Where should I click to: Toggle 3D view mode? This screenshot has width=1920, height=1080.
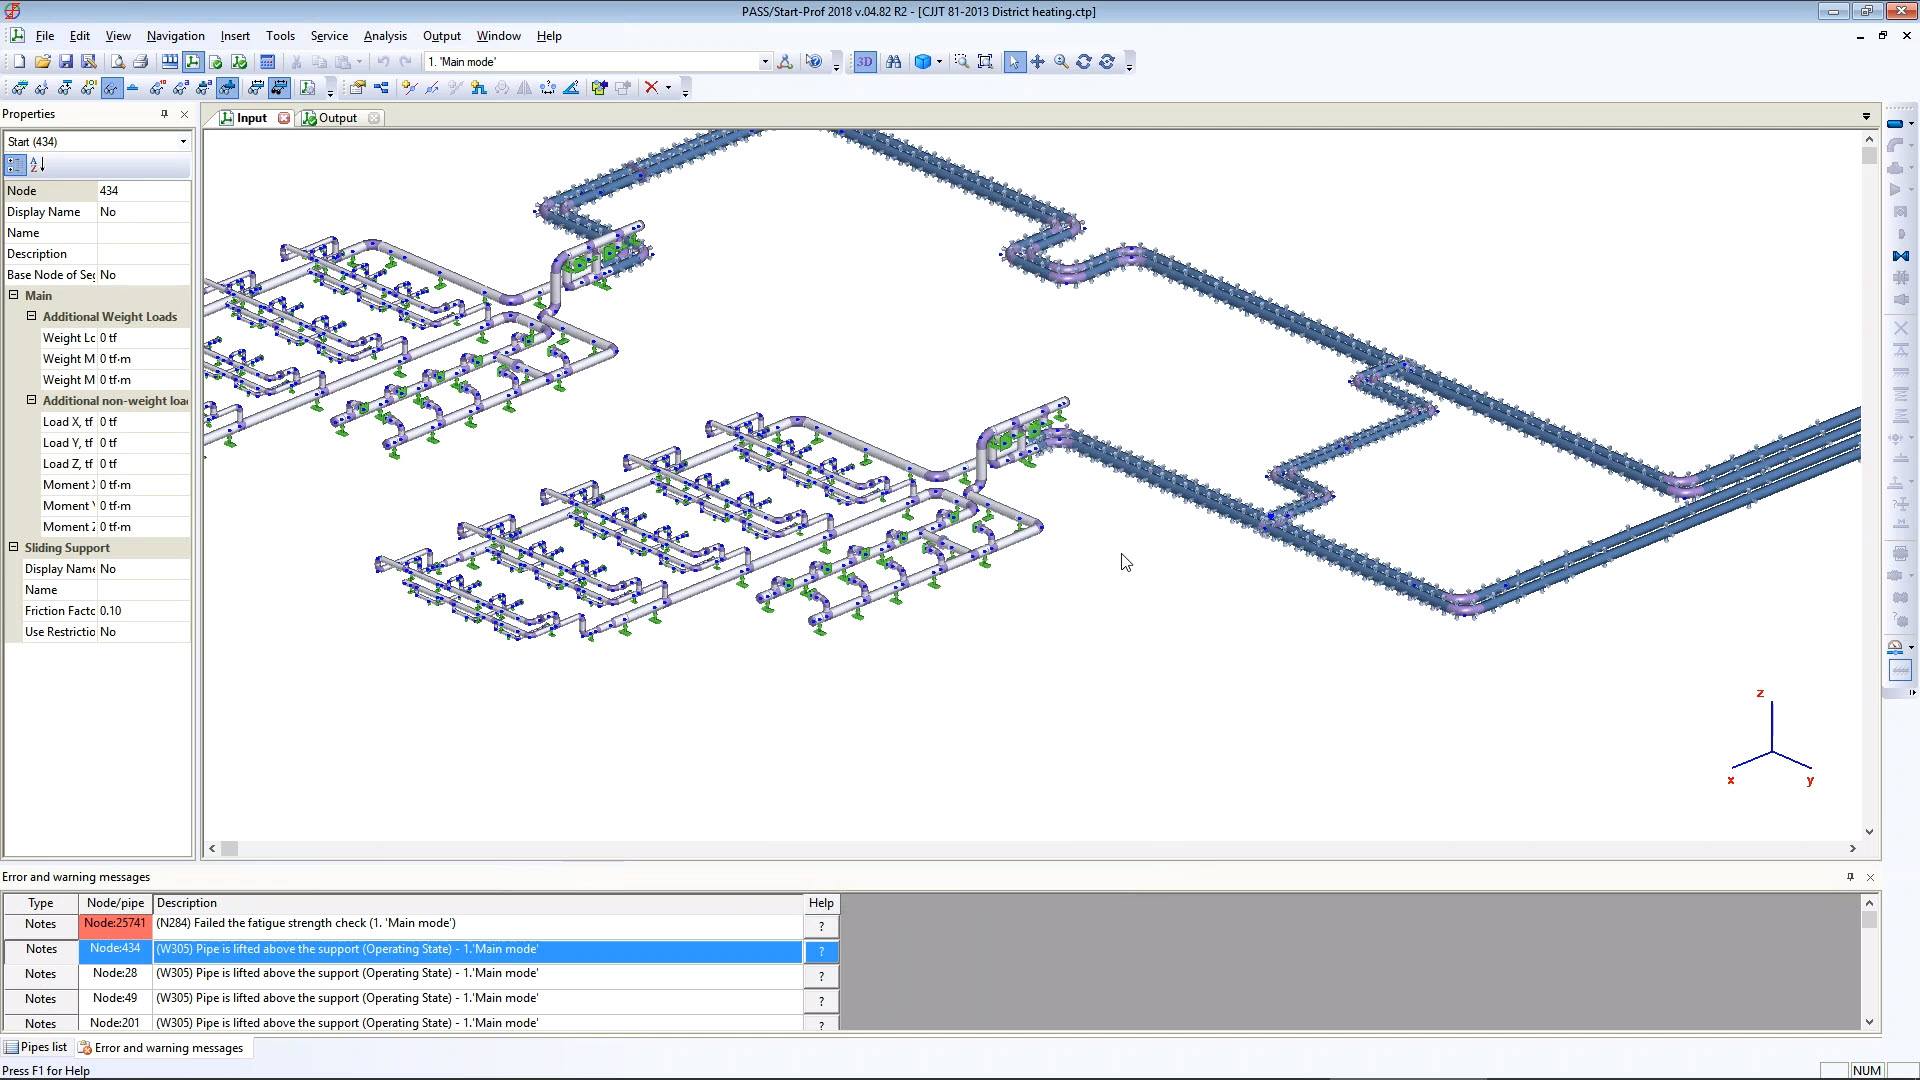(x=864, y=61)
